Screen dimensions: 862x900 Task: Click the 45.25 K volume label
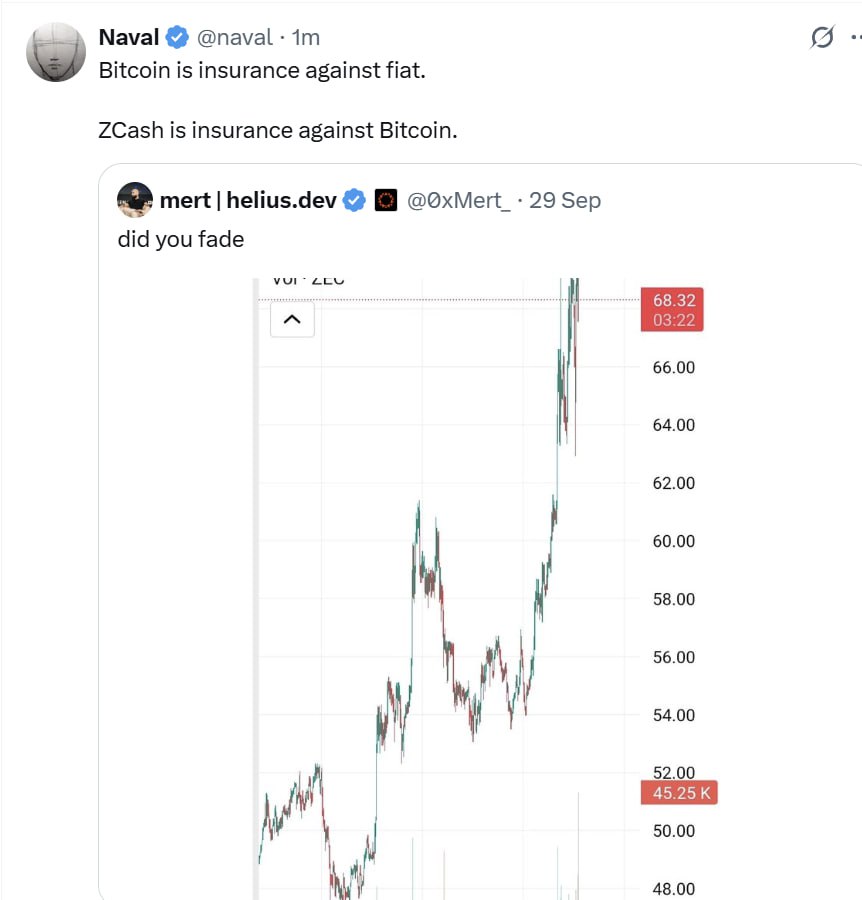[679, 794]
